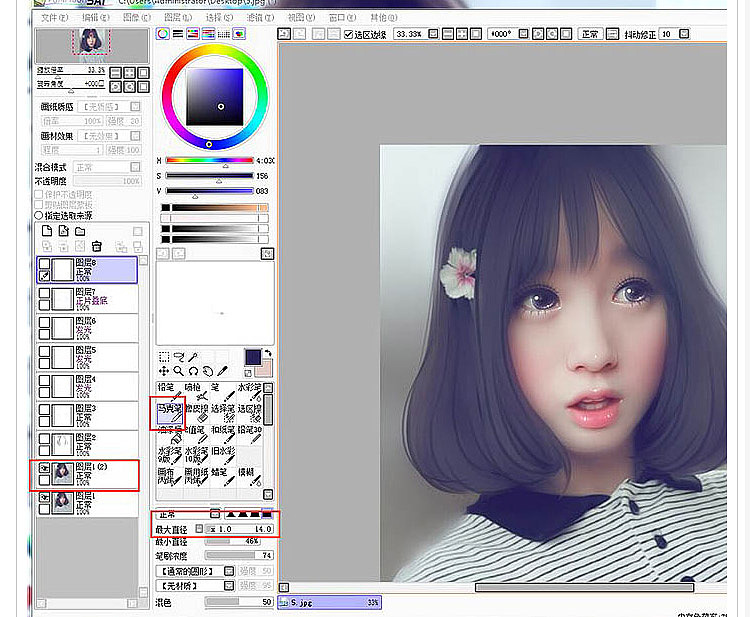Toggle the swatches panel icon
The width and height of the screenshot is (750, 617).
(x=223, y=34)
